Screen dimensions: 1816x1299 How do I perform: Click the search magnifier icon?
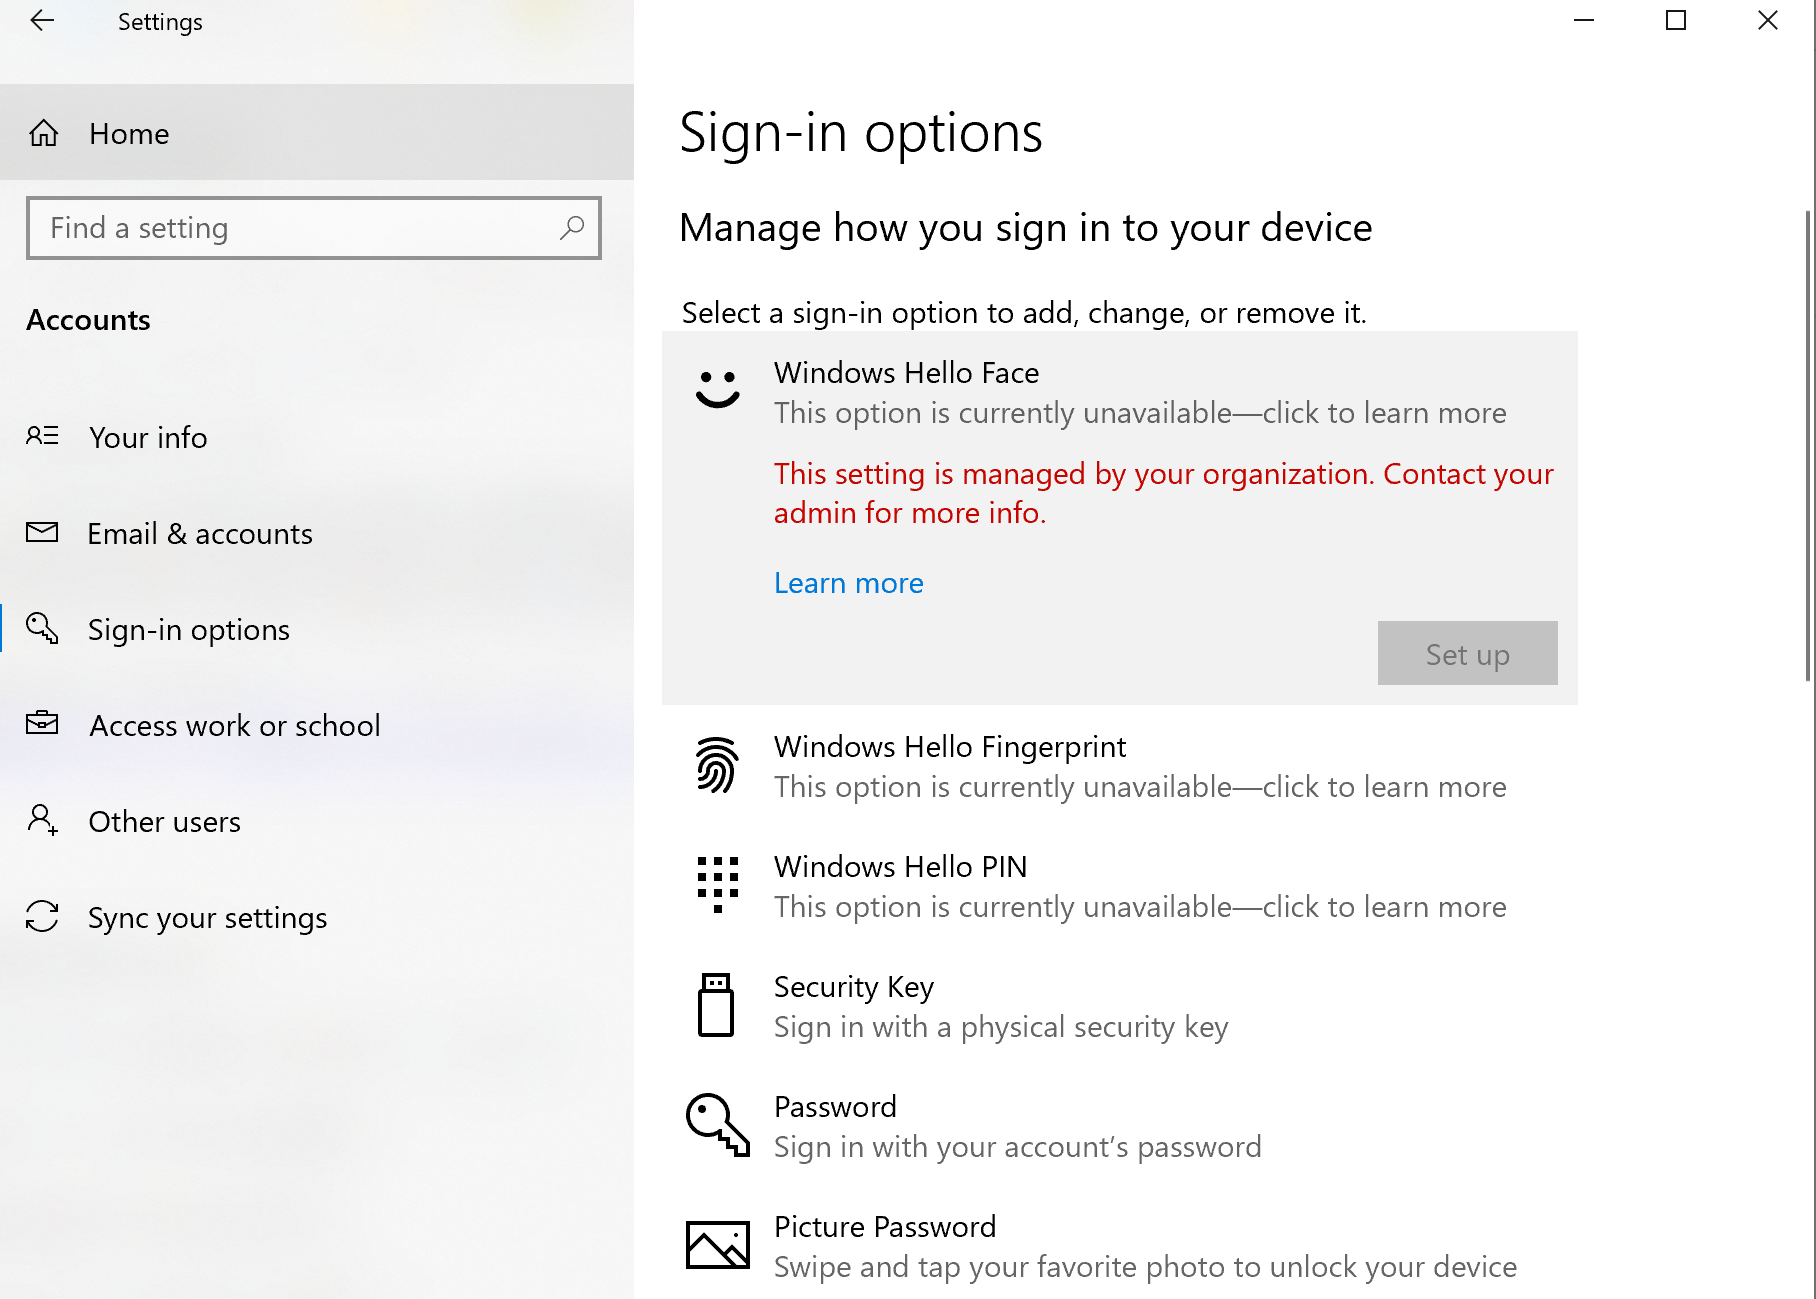pyautogui.click(x=572, y=228)
